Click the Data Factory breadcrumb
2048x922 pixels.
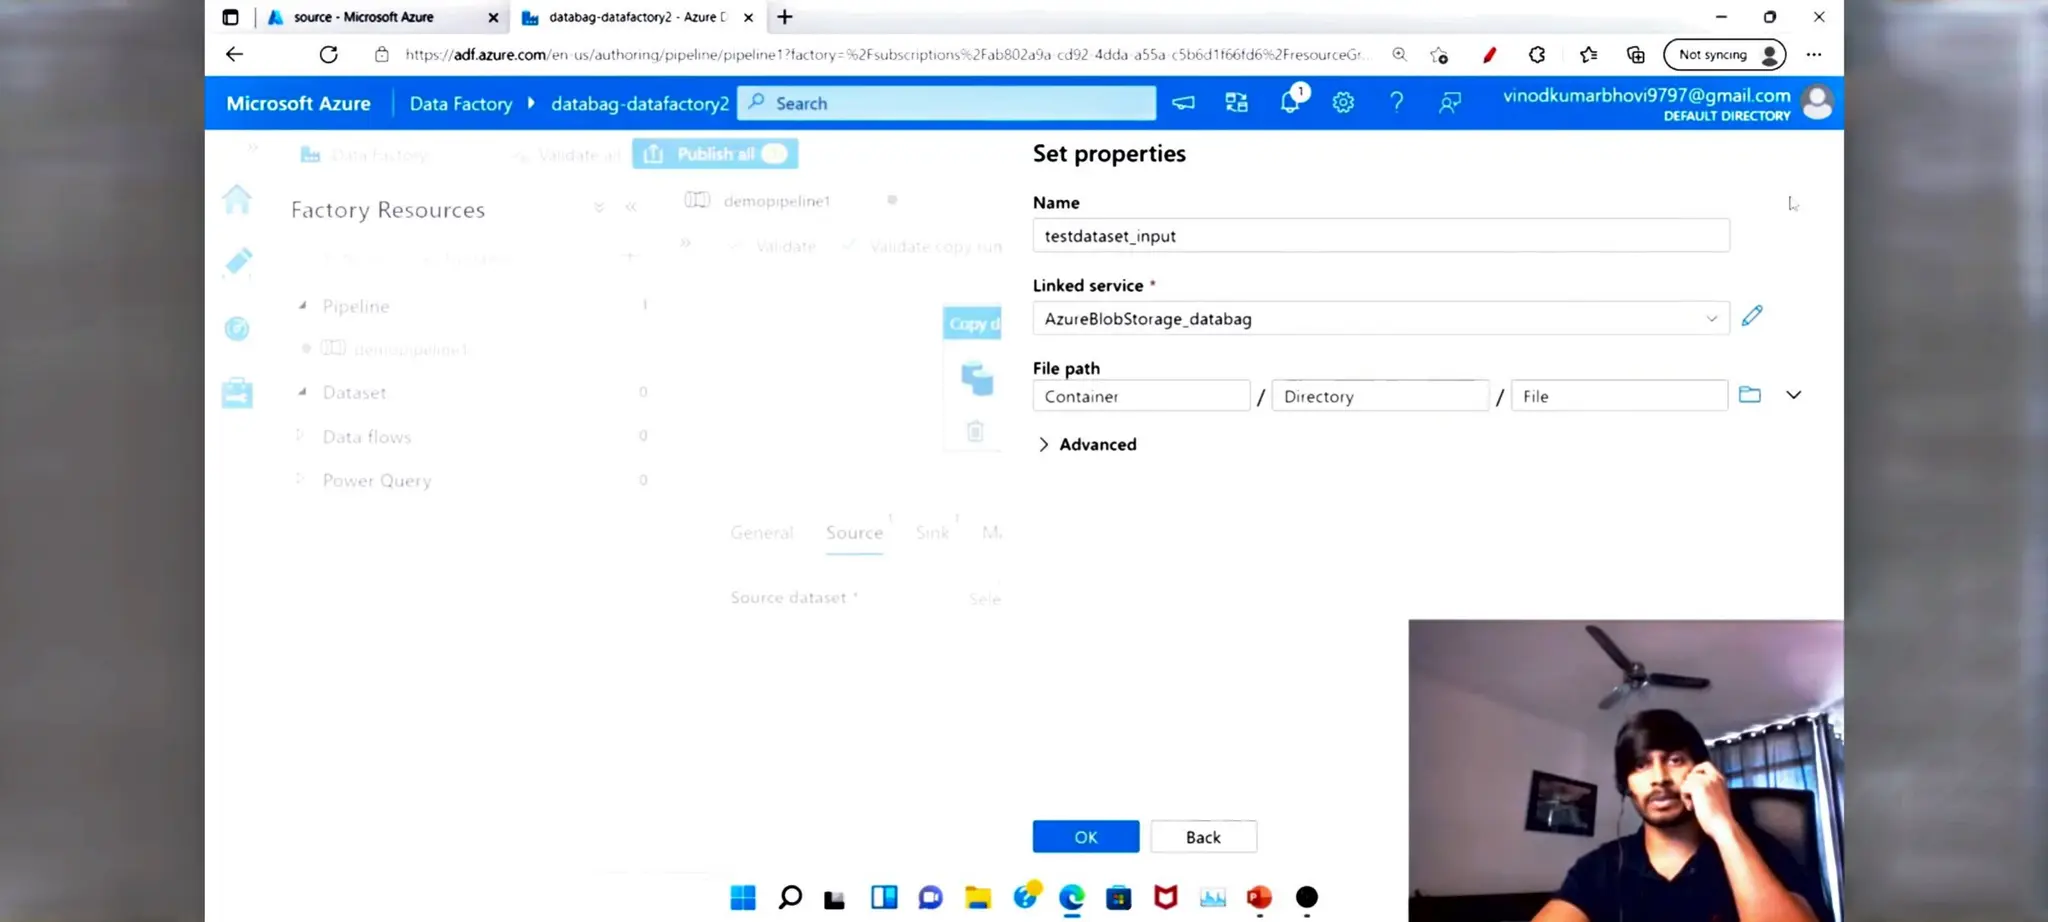click(x=461, y=104)
